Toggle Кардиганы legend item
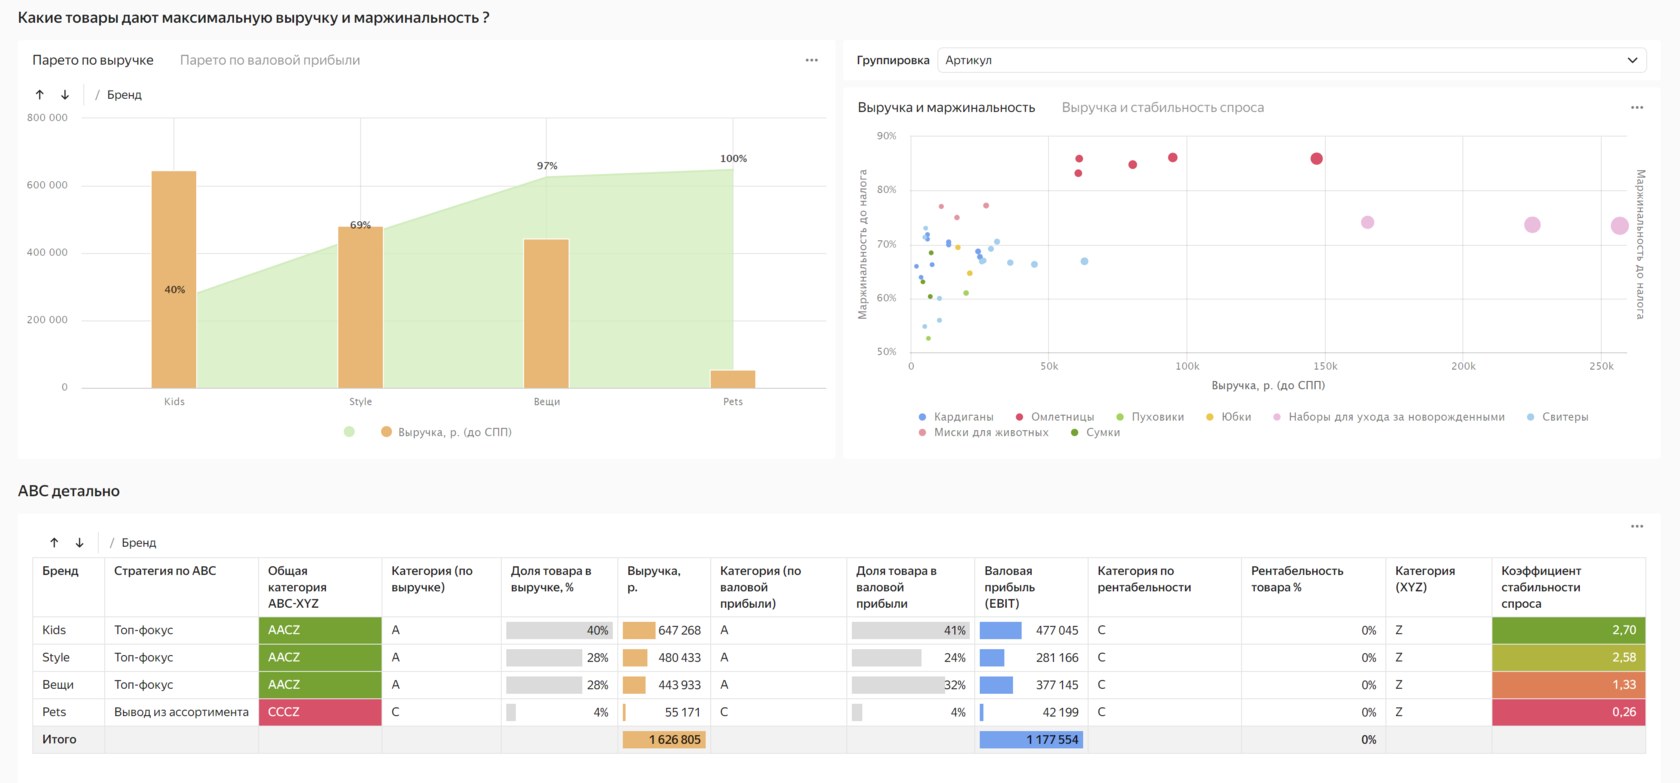This screenshot has height=783, width=1680. pyautogui.click(x=955, y=417)
